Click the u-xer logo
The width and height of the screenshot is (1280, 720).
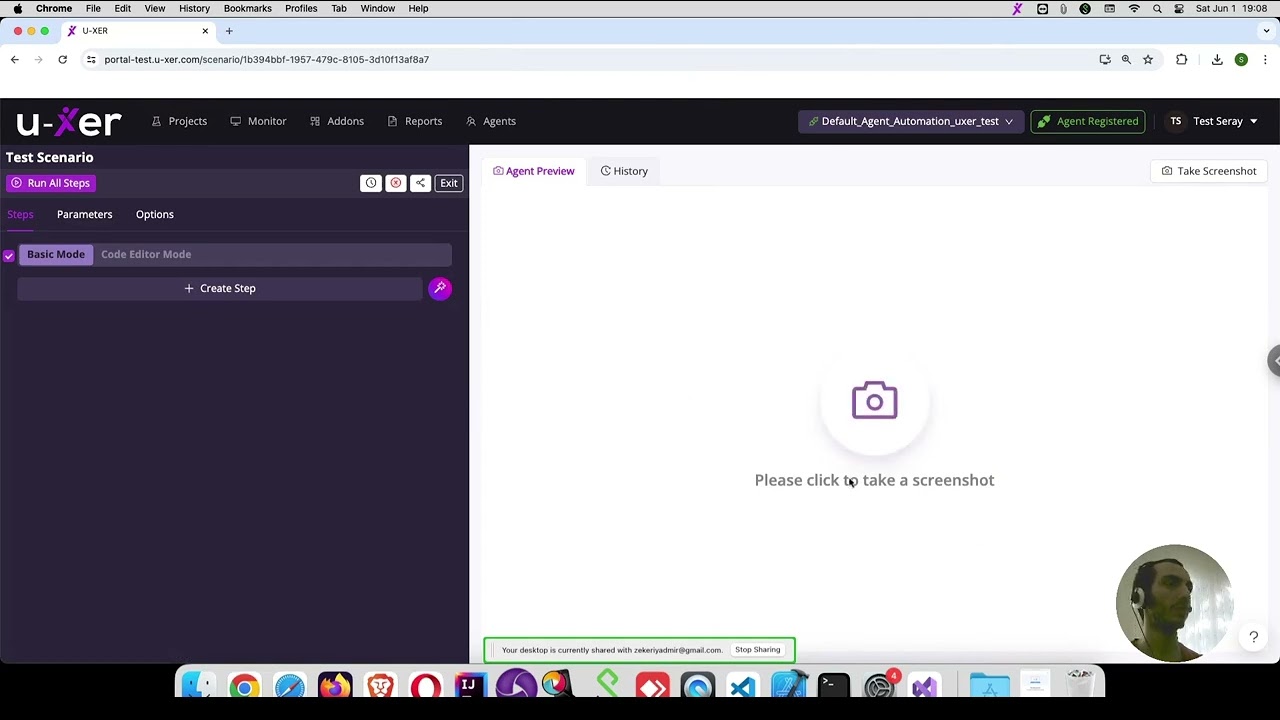pyautogui.click(x=68, y=122)
